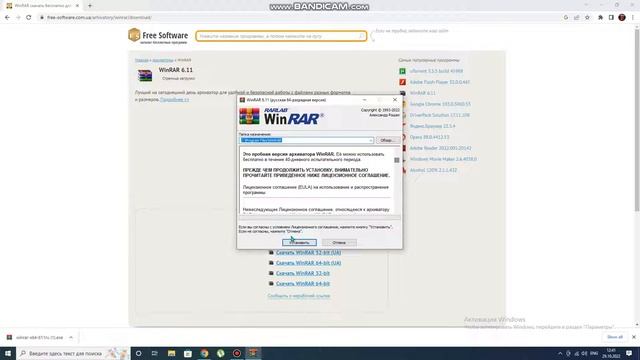Click the site search input field
Viewport: 640px width, 360px height.
click(281, 36)
